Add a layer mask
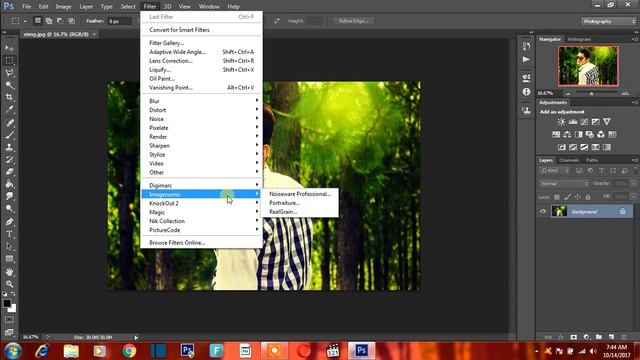 tap(574, 337)
